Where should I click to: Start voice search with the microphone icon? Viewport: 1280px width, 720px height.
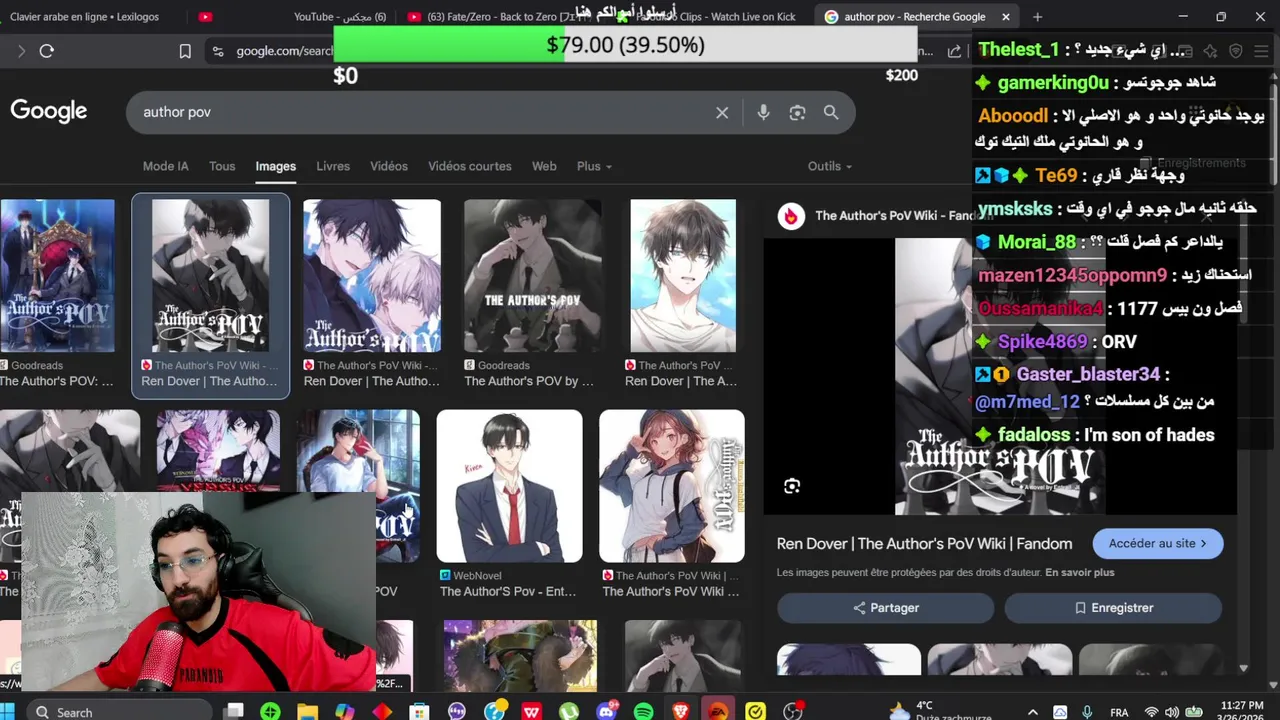pyautogui.click(x=763, y=113)
